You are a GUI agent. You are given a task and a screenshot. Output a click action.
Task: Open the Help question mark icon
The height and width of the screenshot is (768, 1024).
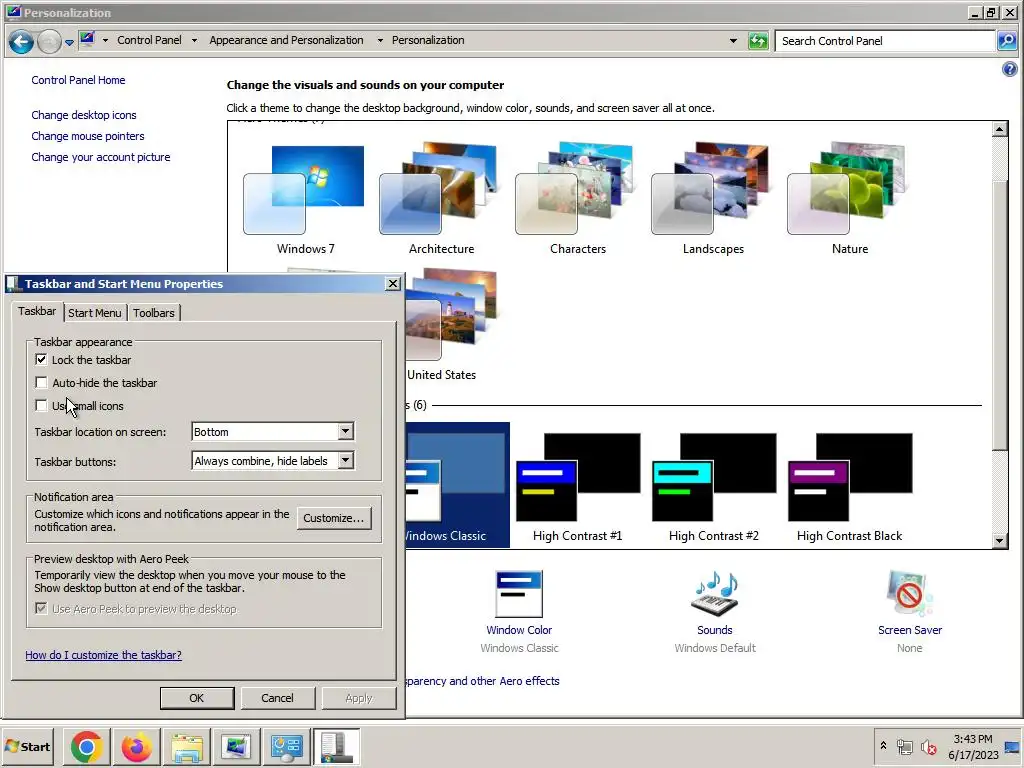[x=1010, y=69]
